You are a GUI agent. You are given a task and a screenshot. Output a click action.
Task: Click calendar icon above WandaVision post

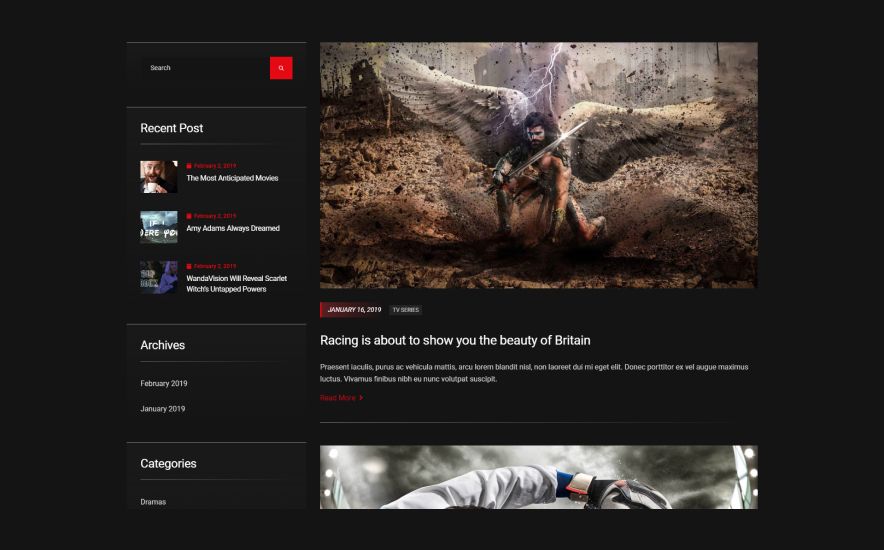pos(189,266)
